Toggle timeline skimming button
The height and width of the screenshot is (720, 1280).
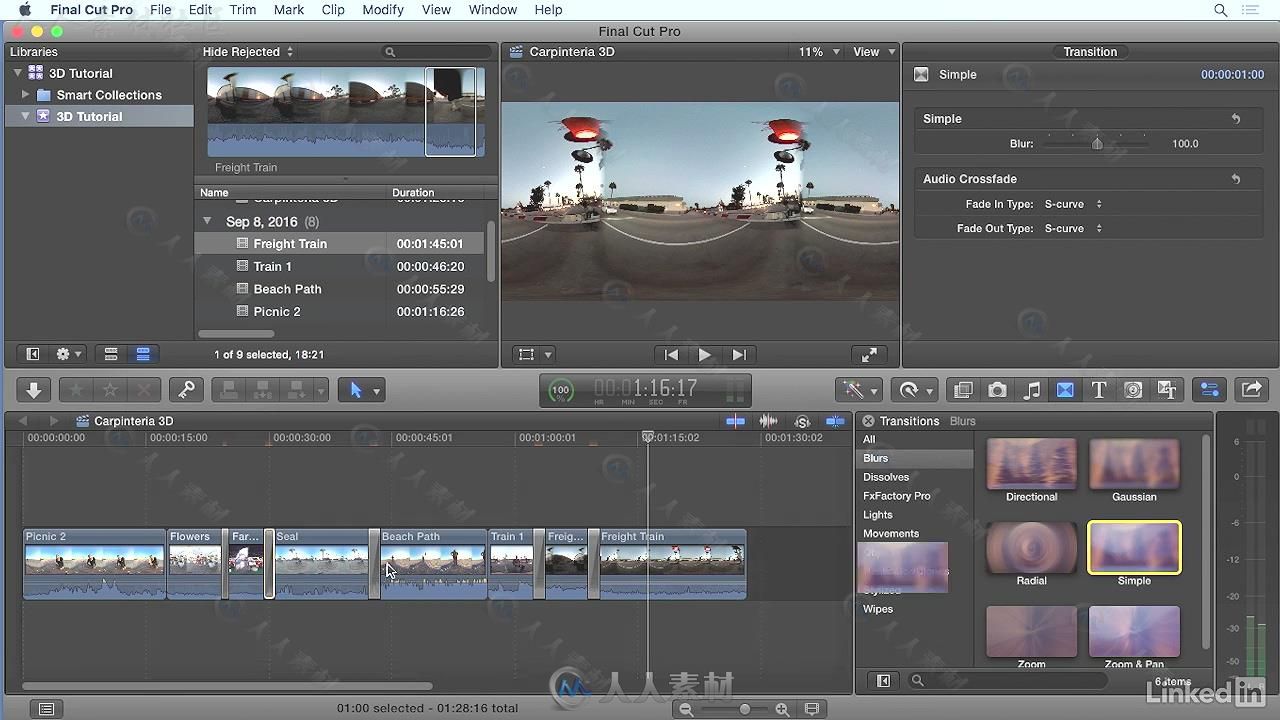735,421
